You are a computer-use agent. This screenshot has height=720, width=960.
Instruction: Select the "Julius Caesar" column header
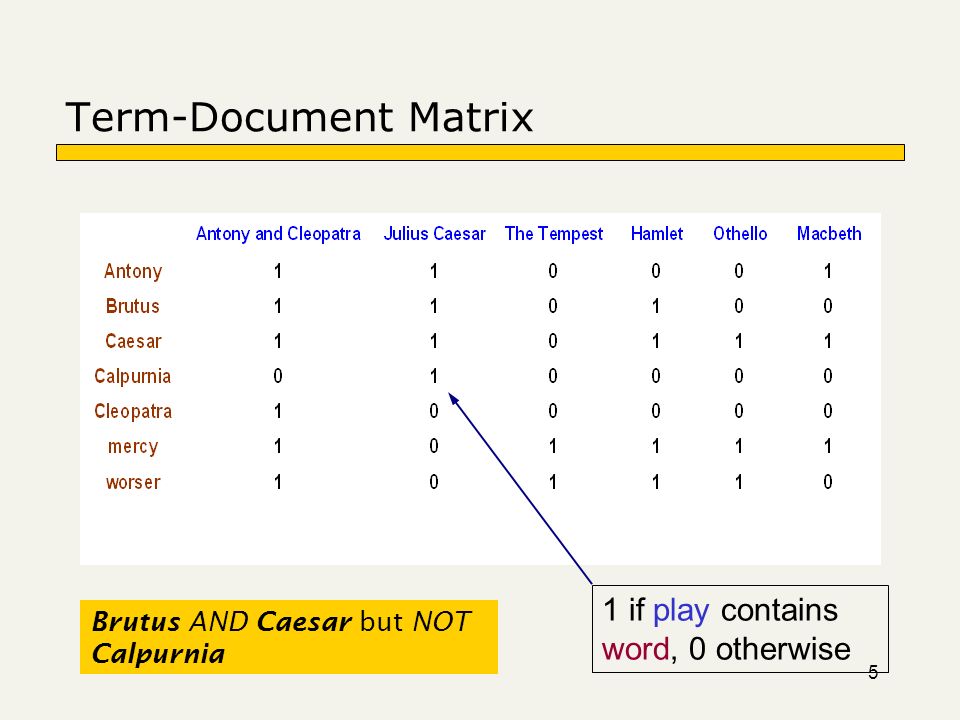click(434, 234)
